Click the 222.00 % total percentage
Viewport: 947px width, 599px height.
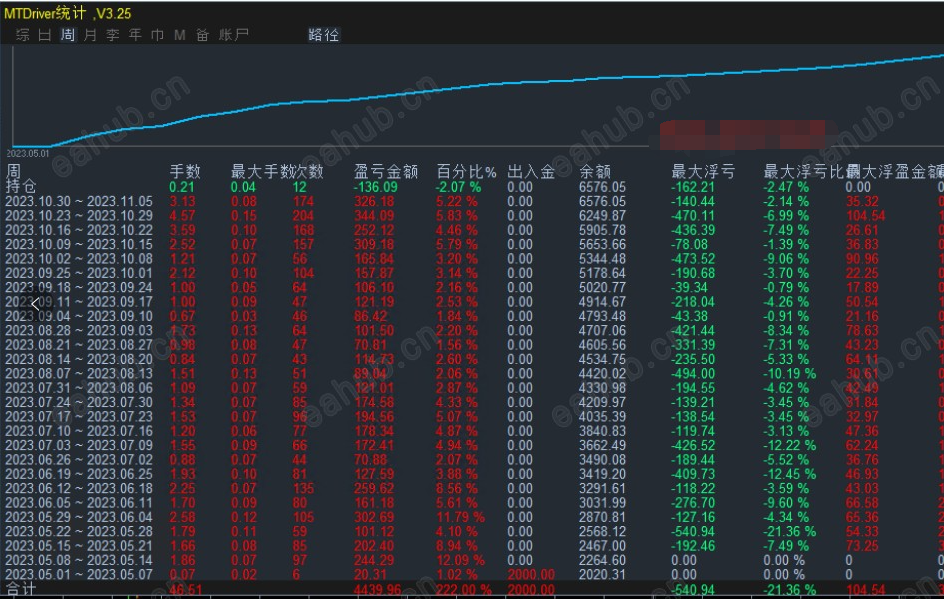coord(464,589)
